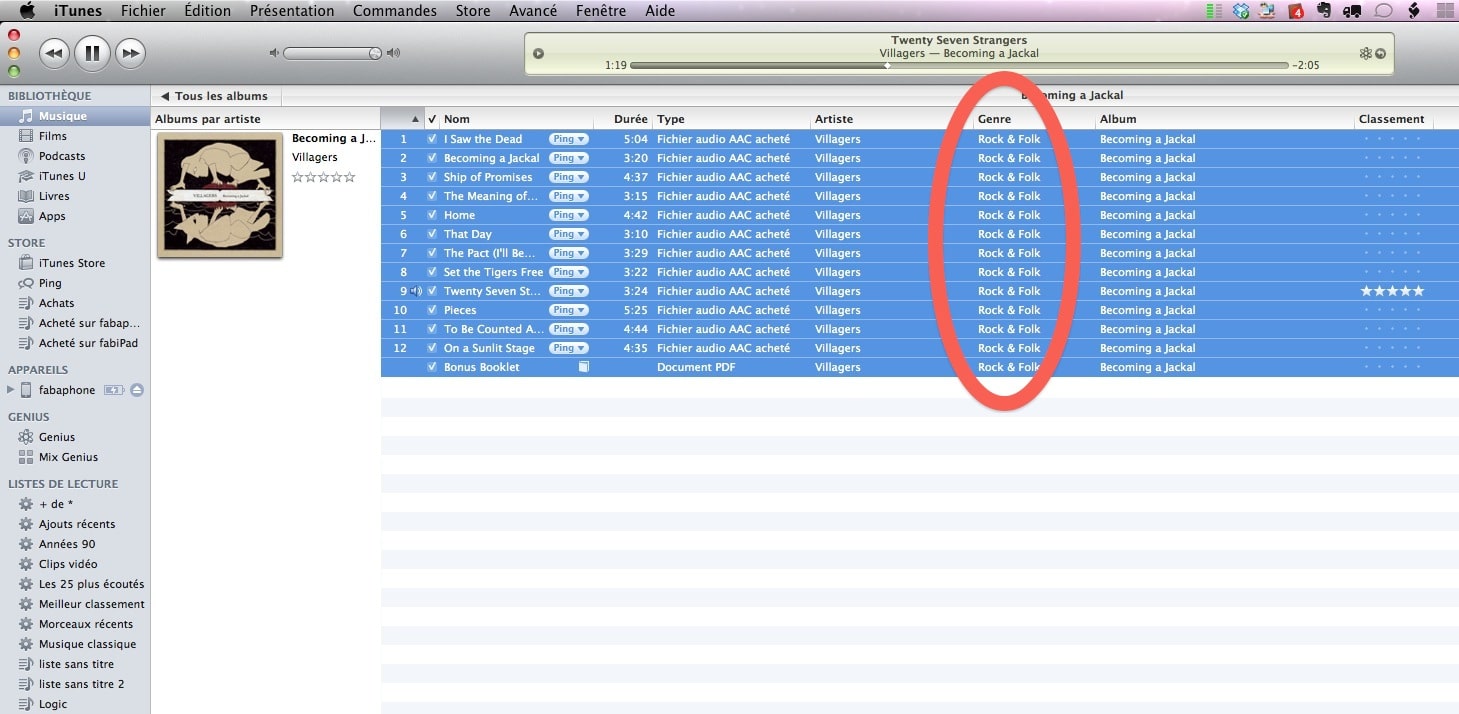Click play icon left of now-playing display

538,53
